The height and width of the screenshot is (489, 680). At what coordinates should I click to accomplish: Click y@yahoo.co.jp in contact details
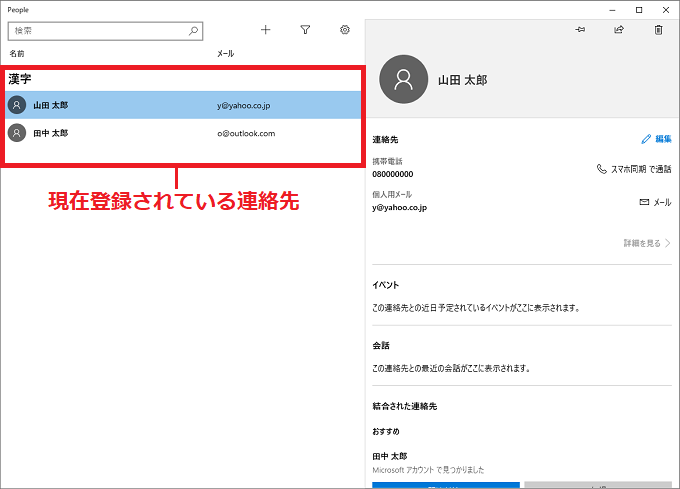pyautogui.click(x=399, y=208)
